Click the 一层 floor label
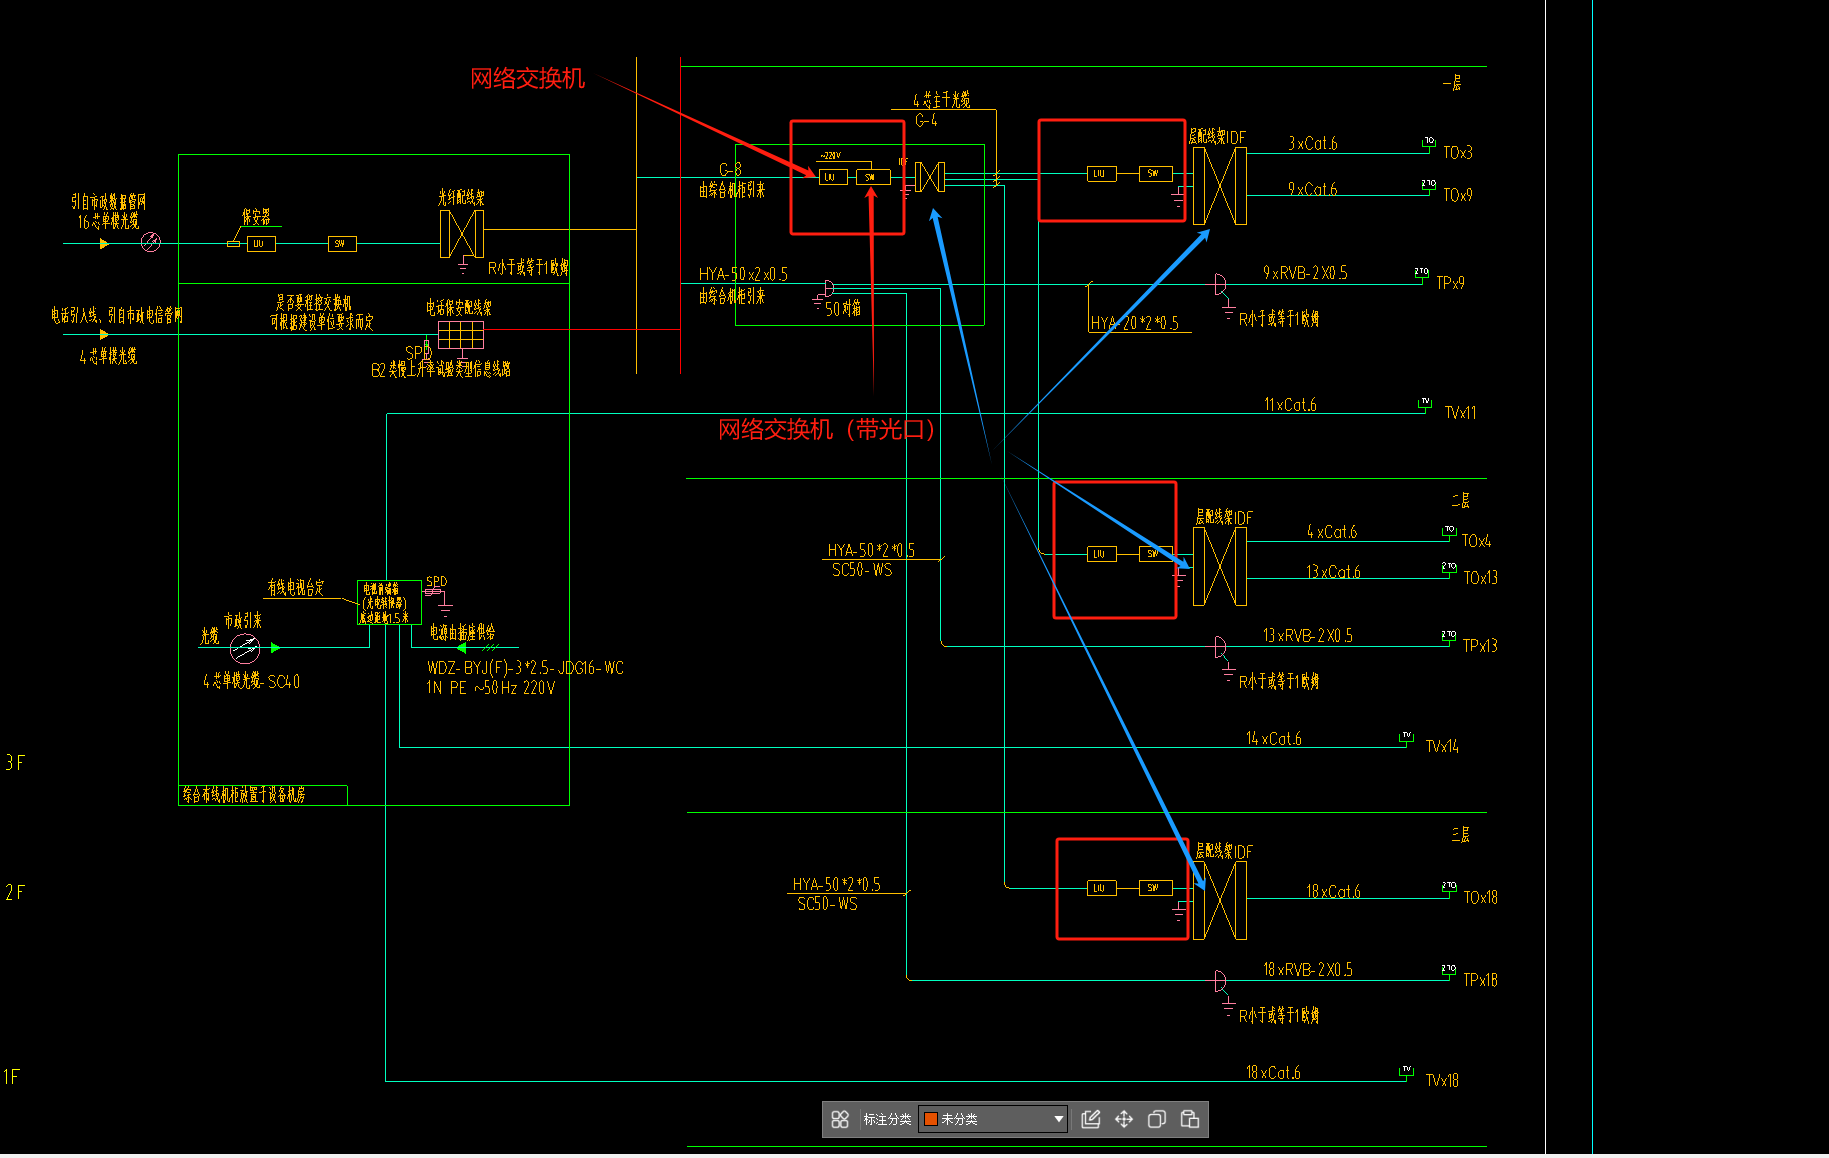This screenshot has height=1158, width=1829. pyautogui.click(x=1452, y=83)
